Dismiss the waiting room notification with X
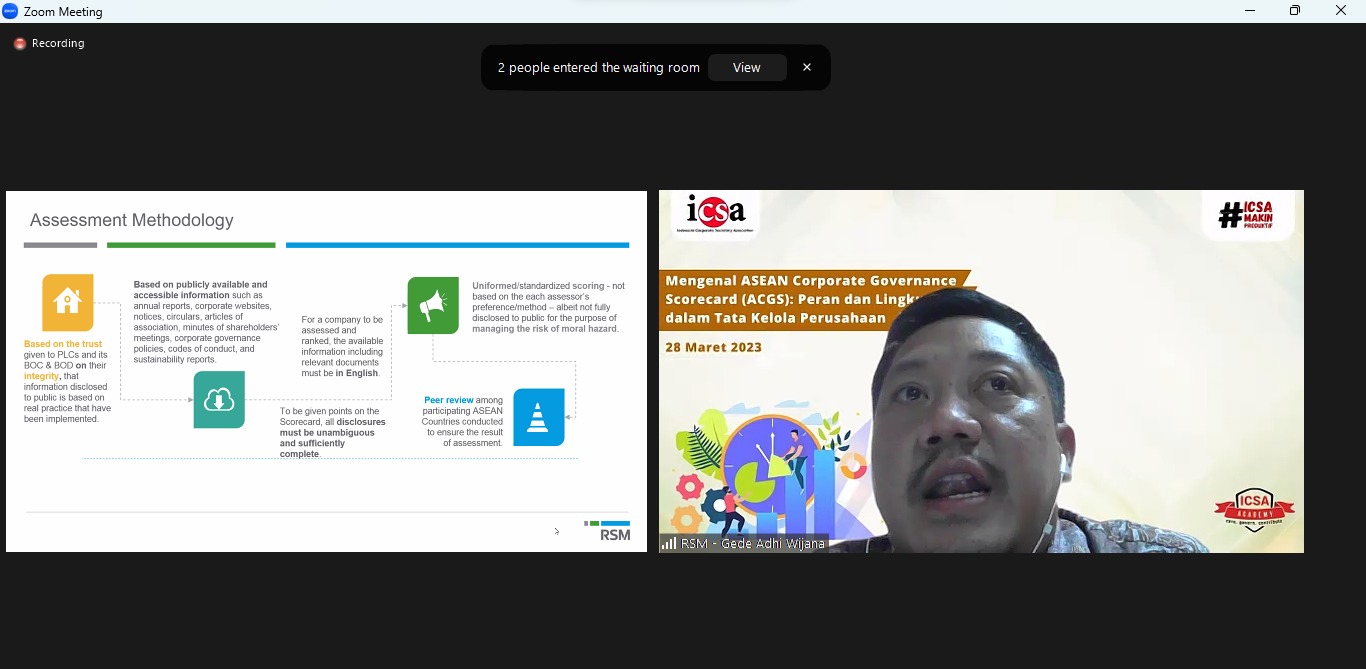 (x=807, y=68)
